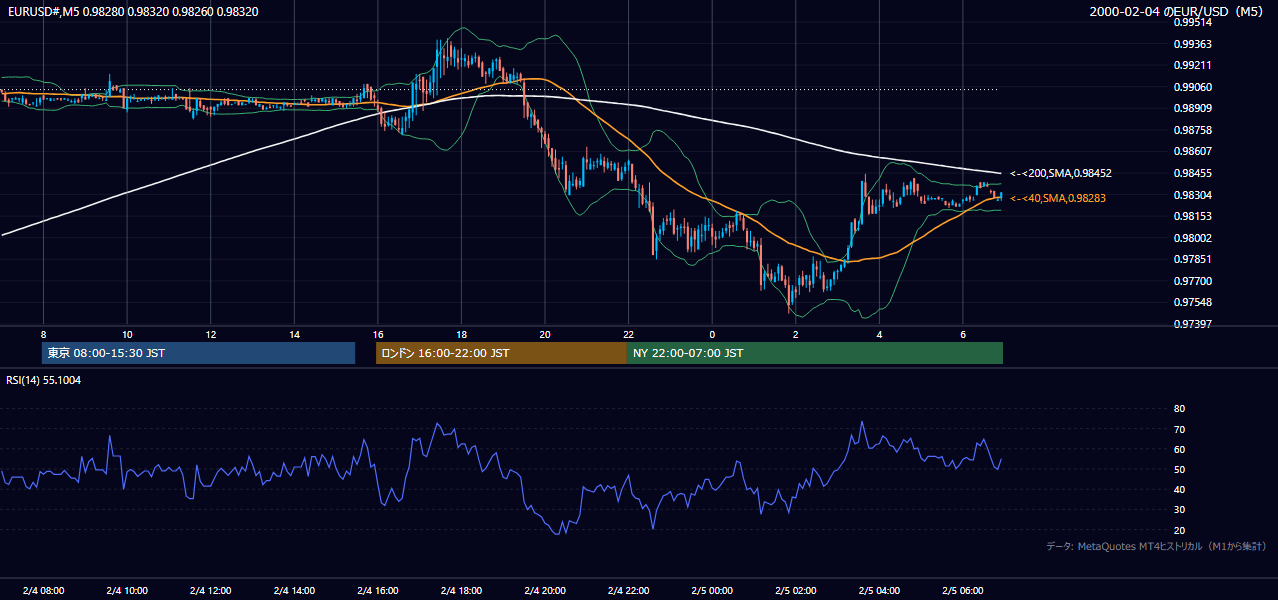Click price axis value 0.98758
The height and width of the screenshot is (600, 1278).
1192,130
